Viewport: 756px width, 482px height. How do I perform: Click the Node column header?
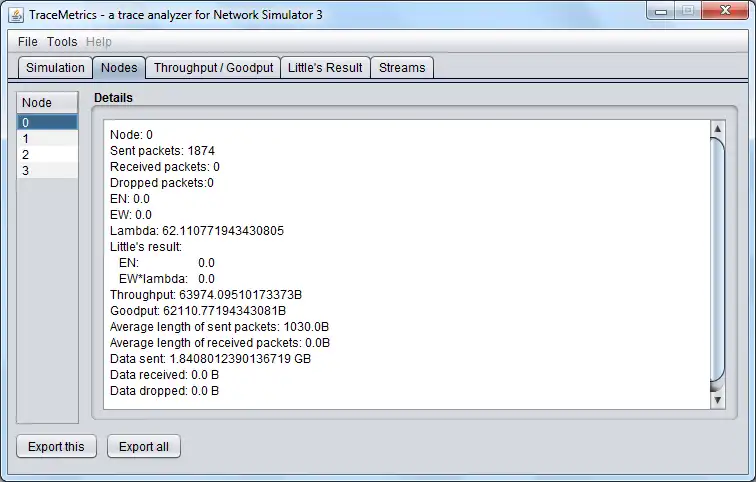click(47, 103)
